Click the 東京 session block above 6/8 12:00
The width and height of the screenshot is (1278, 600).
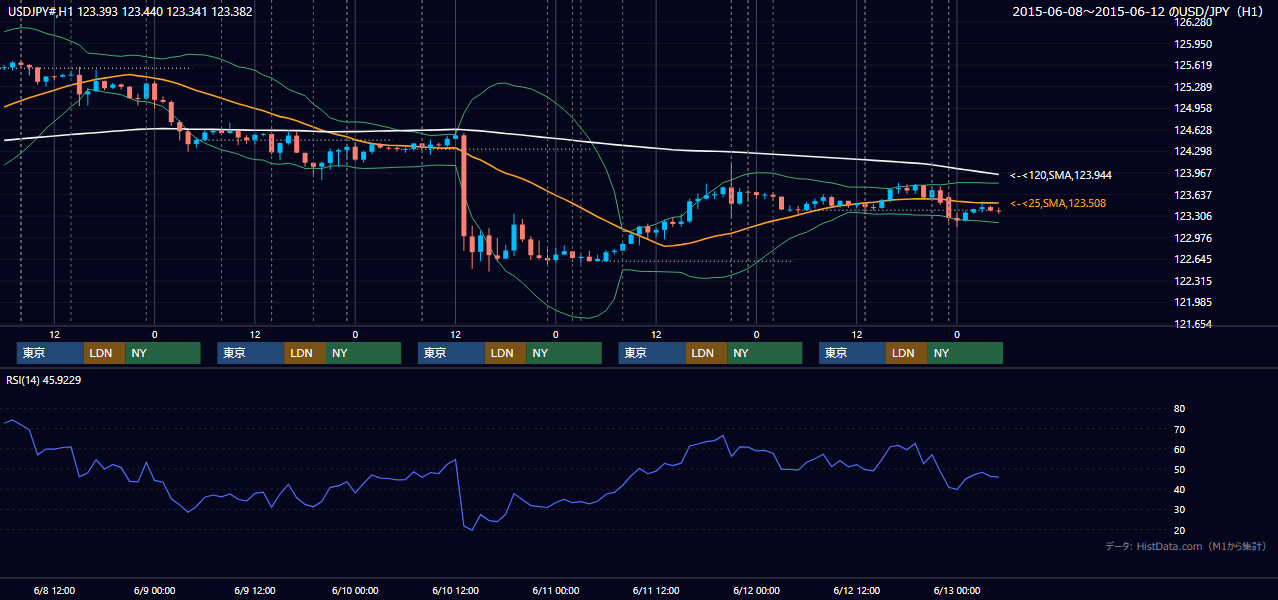coord(50,353)
